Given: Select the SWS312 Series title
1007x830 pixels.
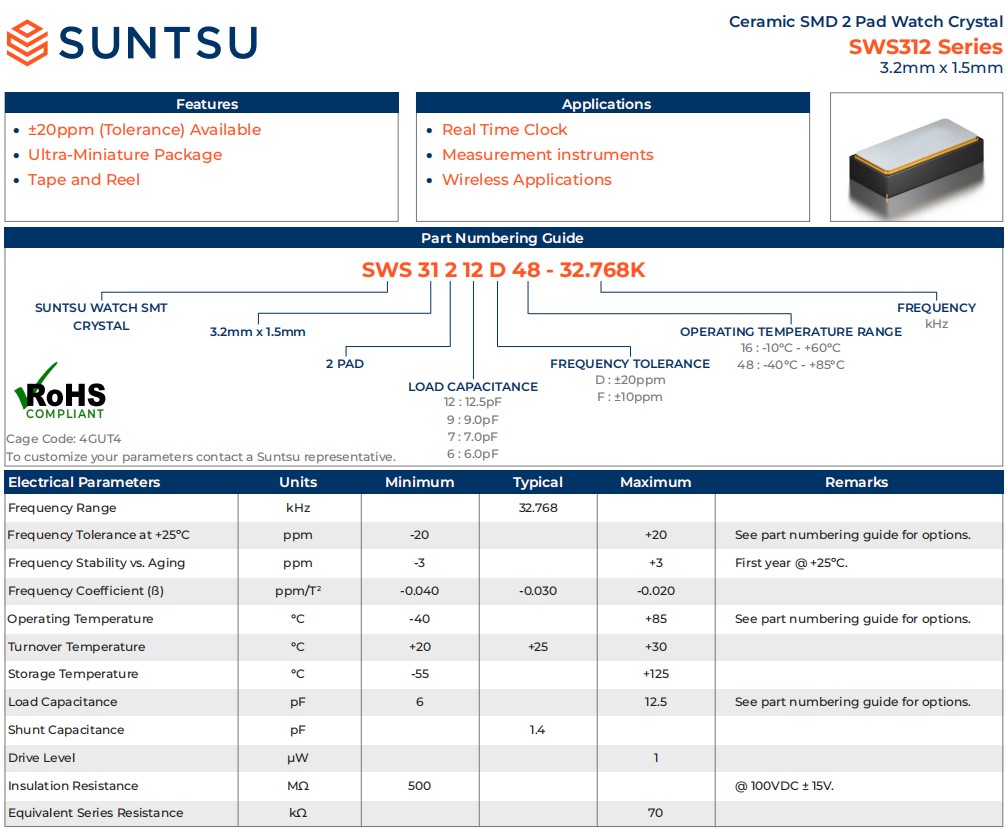Looking at the screenshot, I should tap(924, 47).
